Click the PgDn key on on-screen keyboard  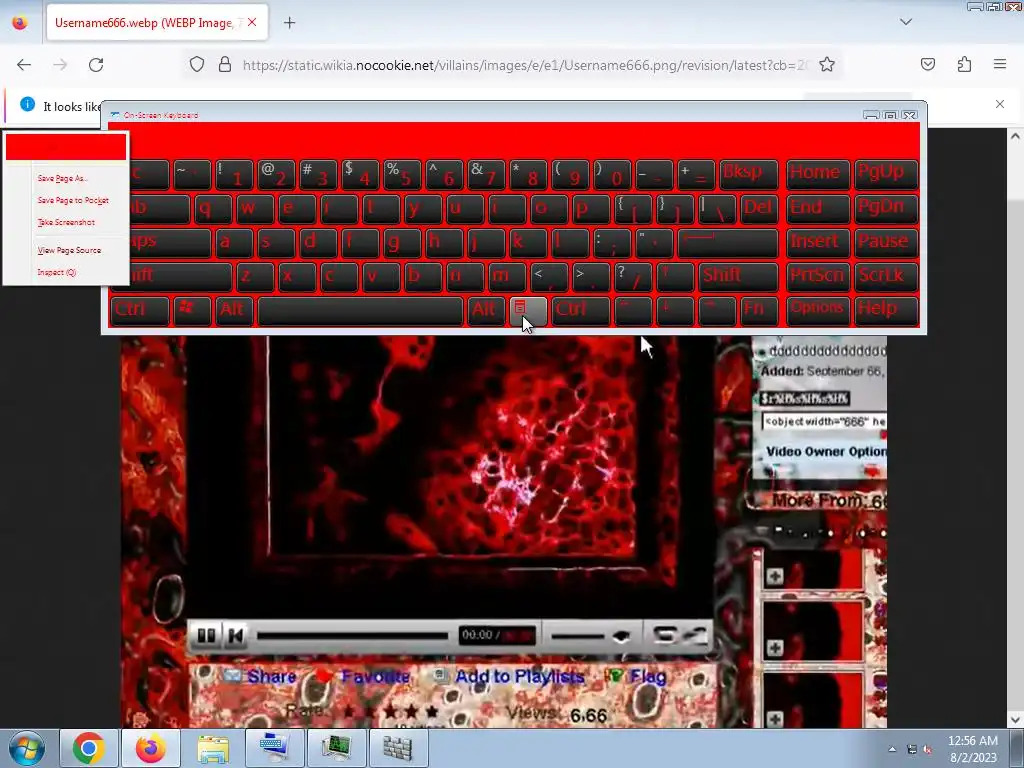pyautogui.click(x=886, y=209)
